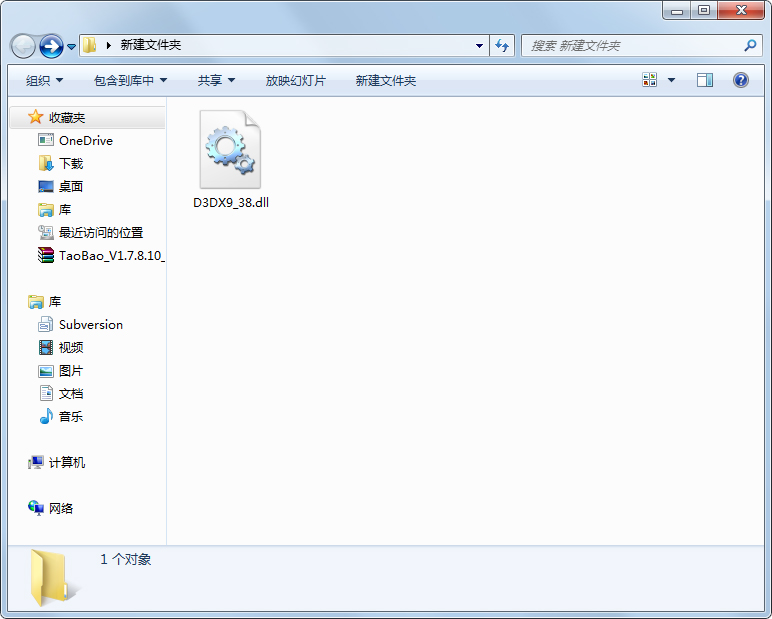Click the refresh icon beside address bar
This screenshot has height=619, width=772.
[x=502, y=46]
